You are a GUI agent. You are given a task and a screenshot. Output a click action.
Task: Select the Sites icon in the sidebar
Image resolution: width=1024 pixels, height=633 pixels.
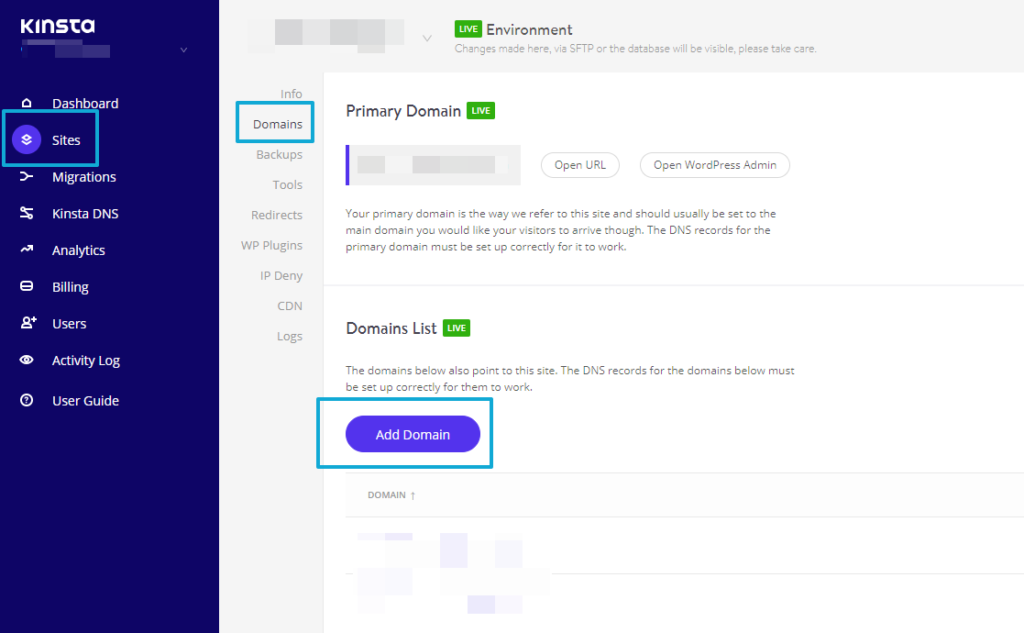coord(29,140)
